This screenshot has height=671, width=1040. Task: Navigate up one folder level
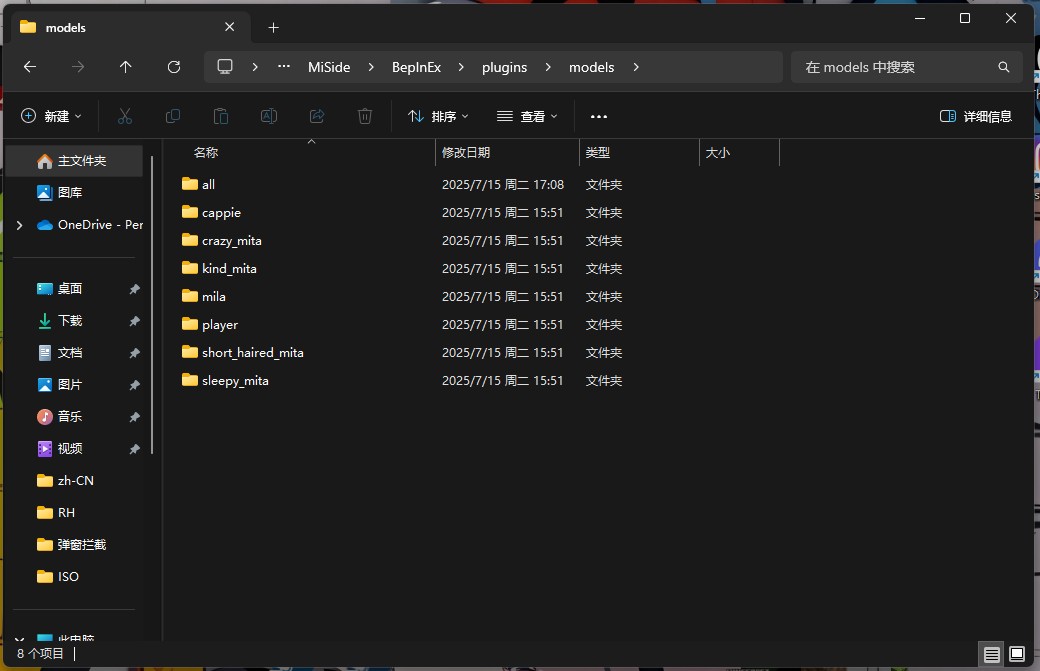(126, 67)
